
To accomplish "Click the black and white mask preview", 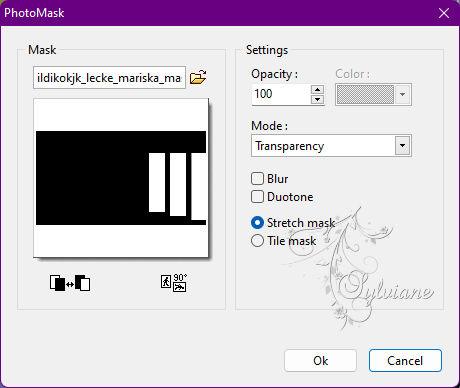I will point(121,178).
